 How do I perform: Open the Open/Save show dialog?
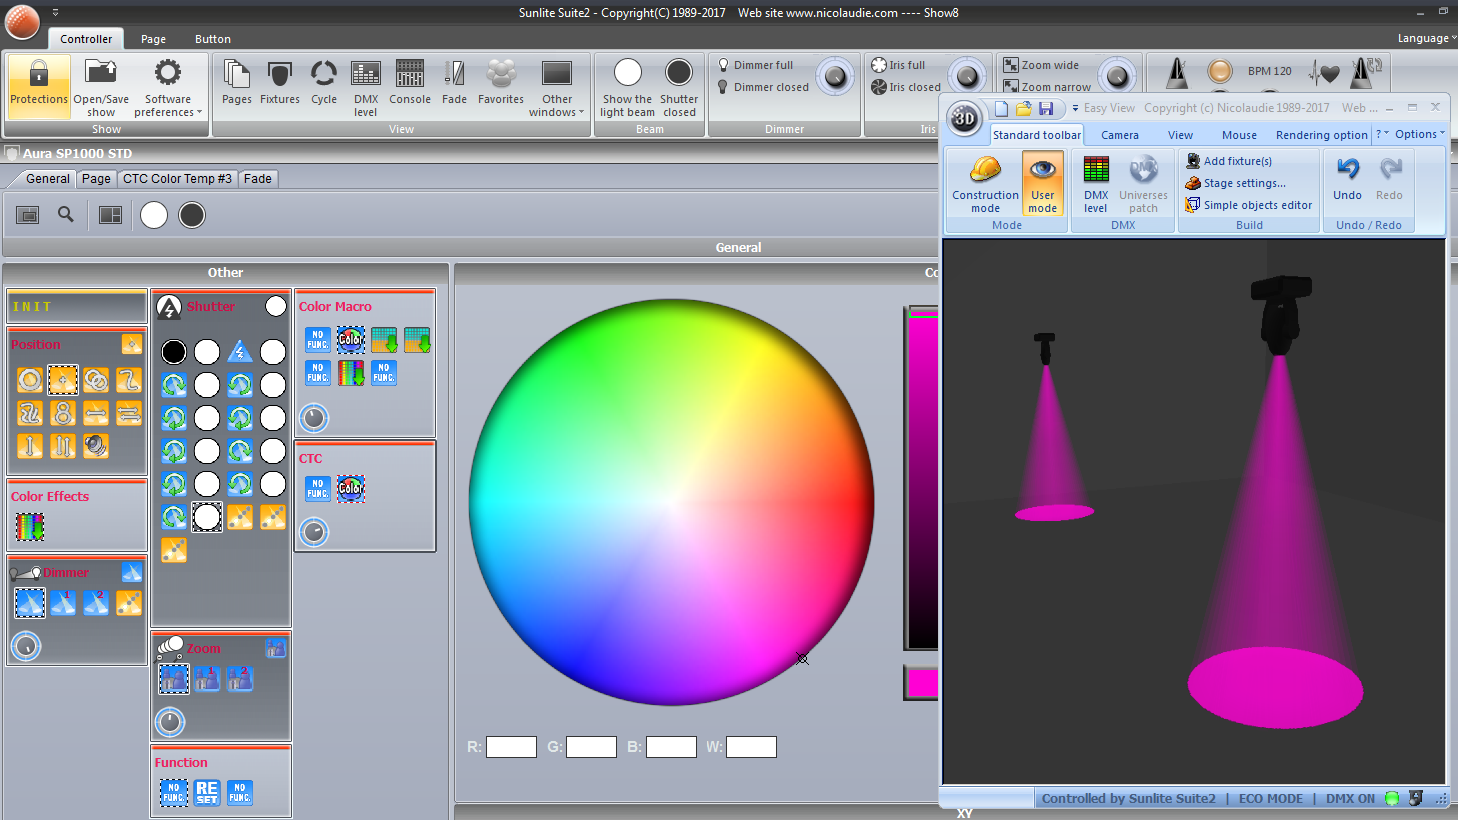click(101, 87)
